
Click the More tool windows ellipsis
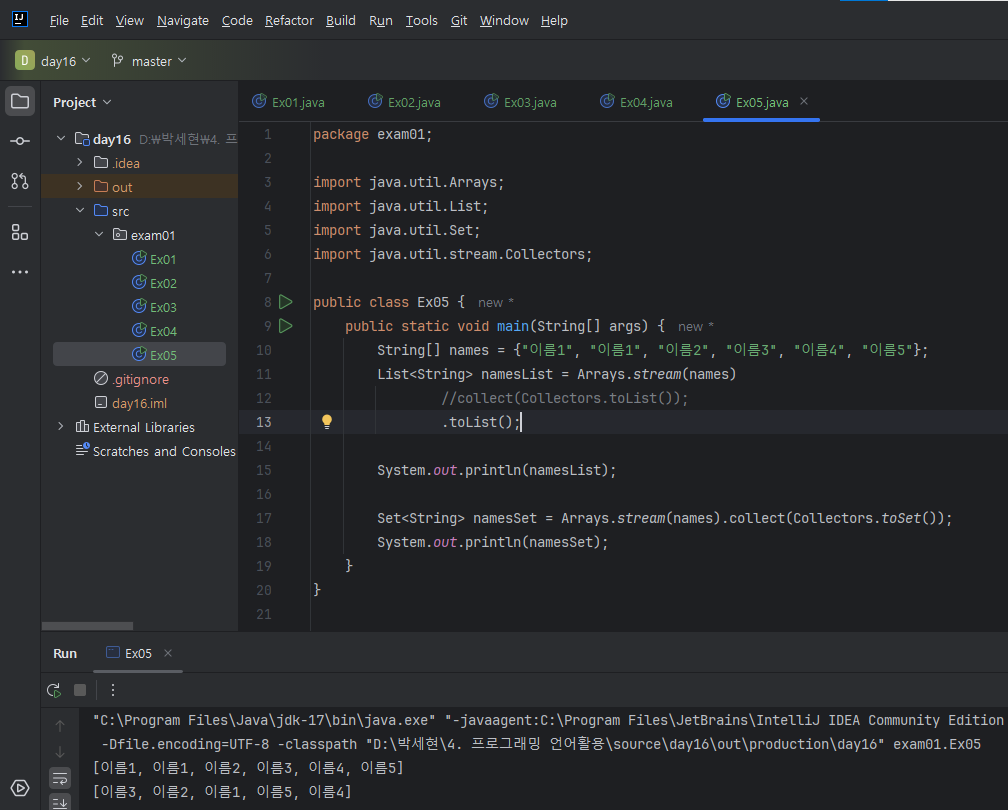coord(19,272)
